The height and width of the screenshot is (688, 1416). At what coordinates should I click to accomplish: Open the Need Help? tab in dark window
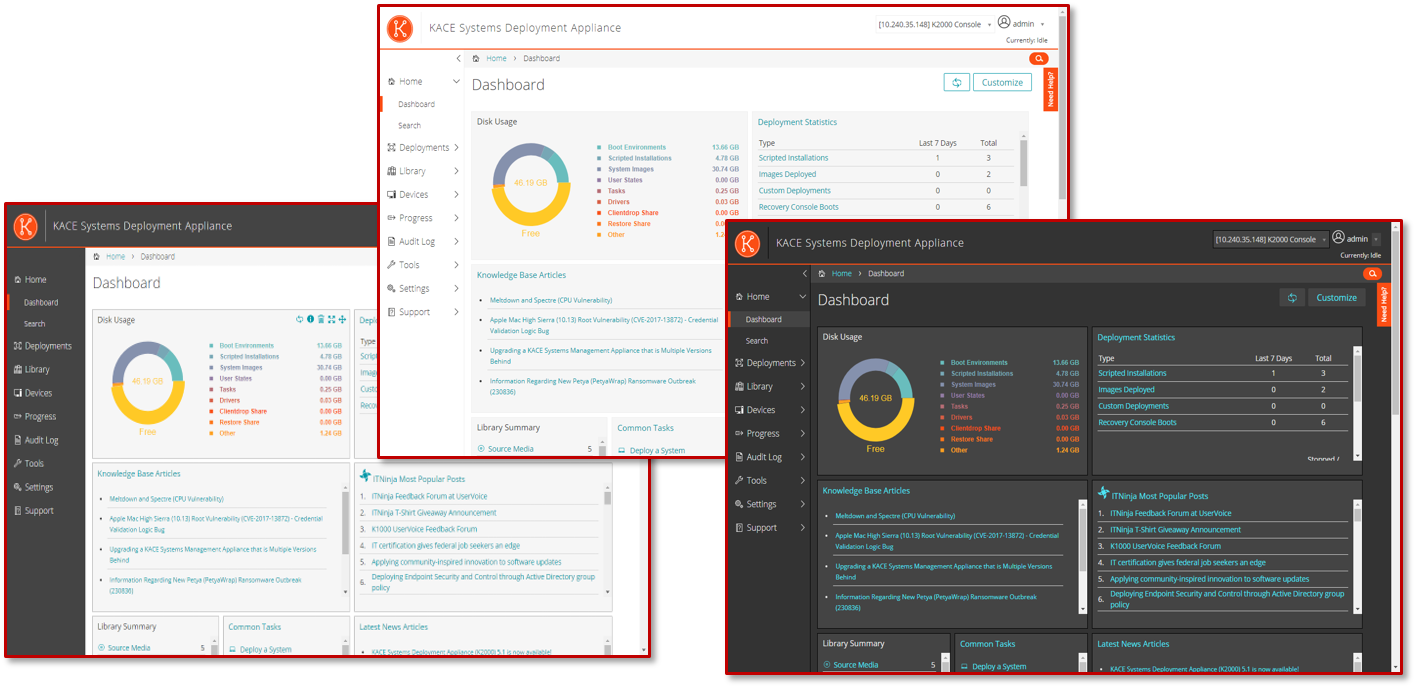(x=1384, y=304)
